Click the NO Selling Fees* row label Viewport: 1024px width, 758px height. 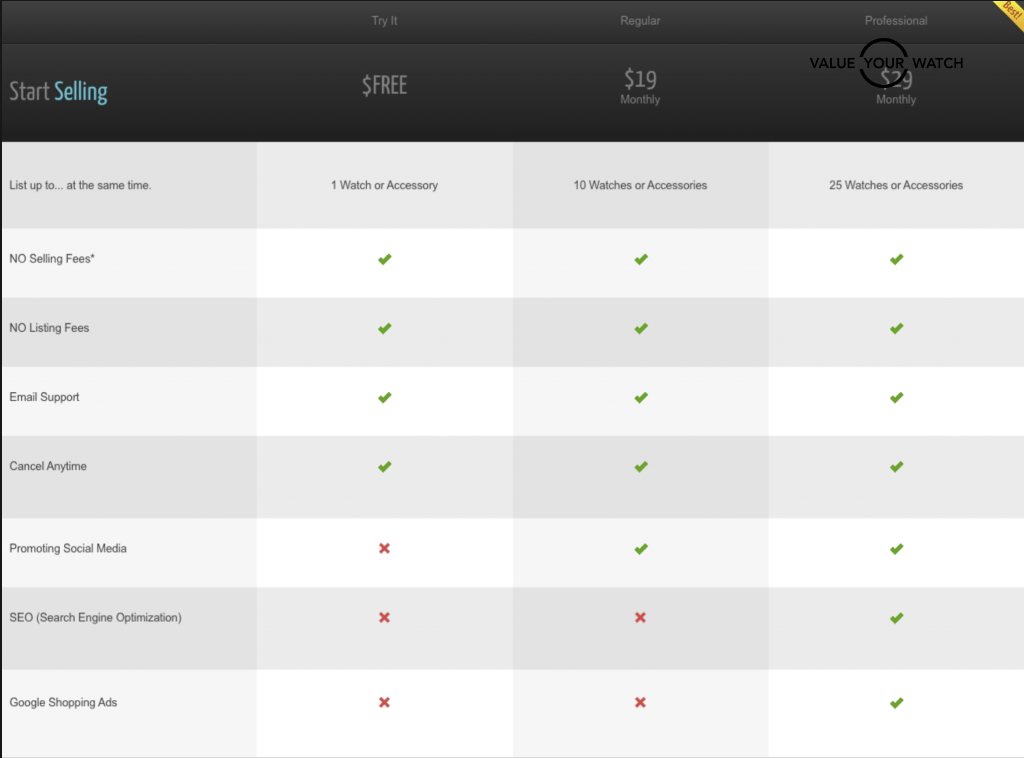click(52, 259)
